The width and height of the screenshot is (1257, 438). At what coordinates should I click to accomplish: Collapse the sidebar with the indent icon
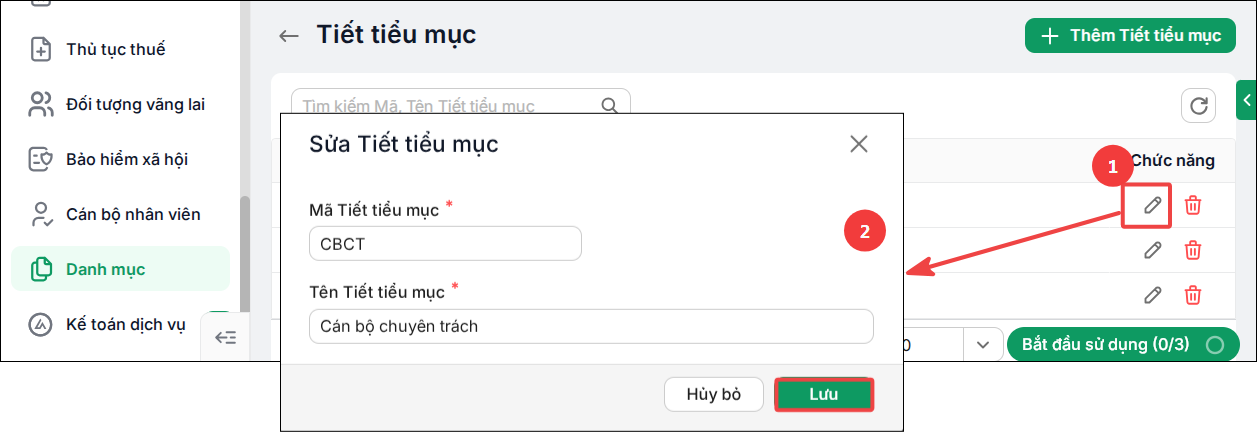pos(226,337)
